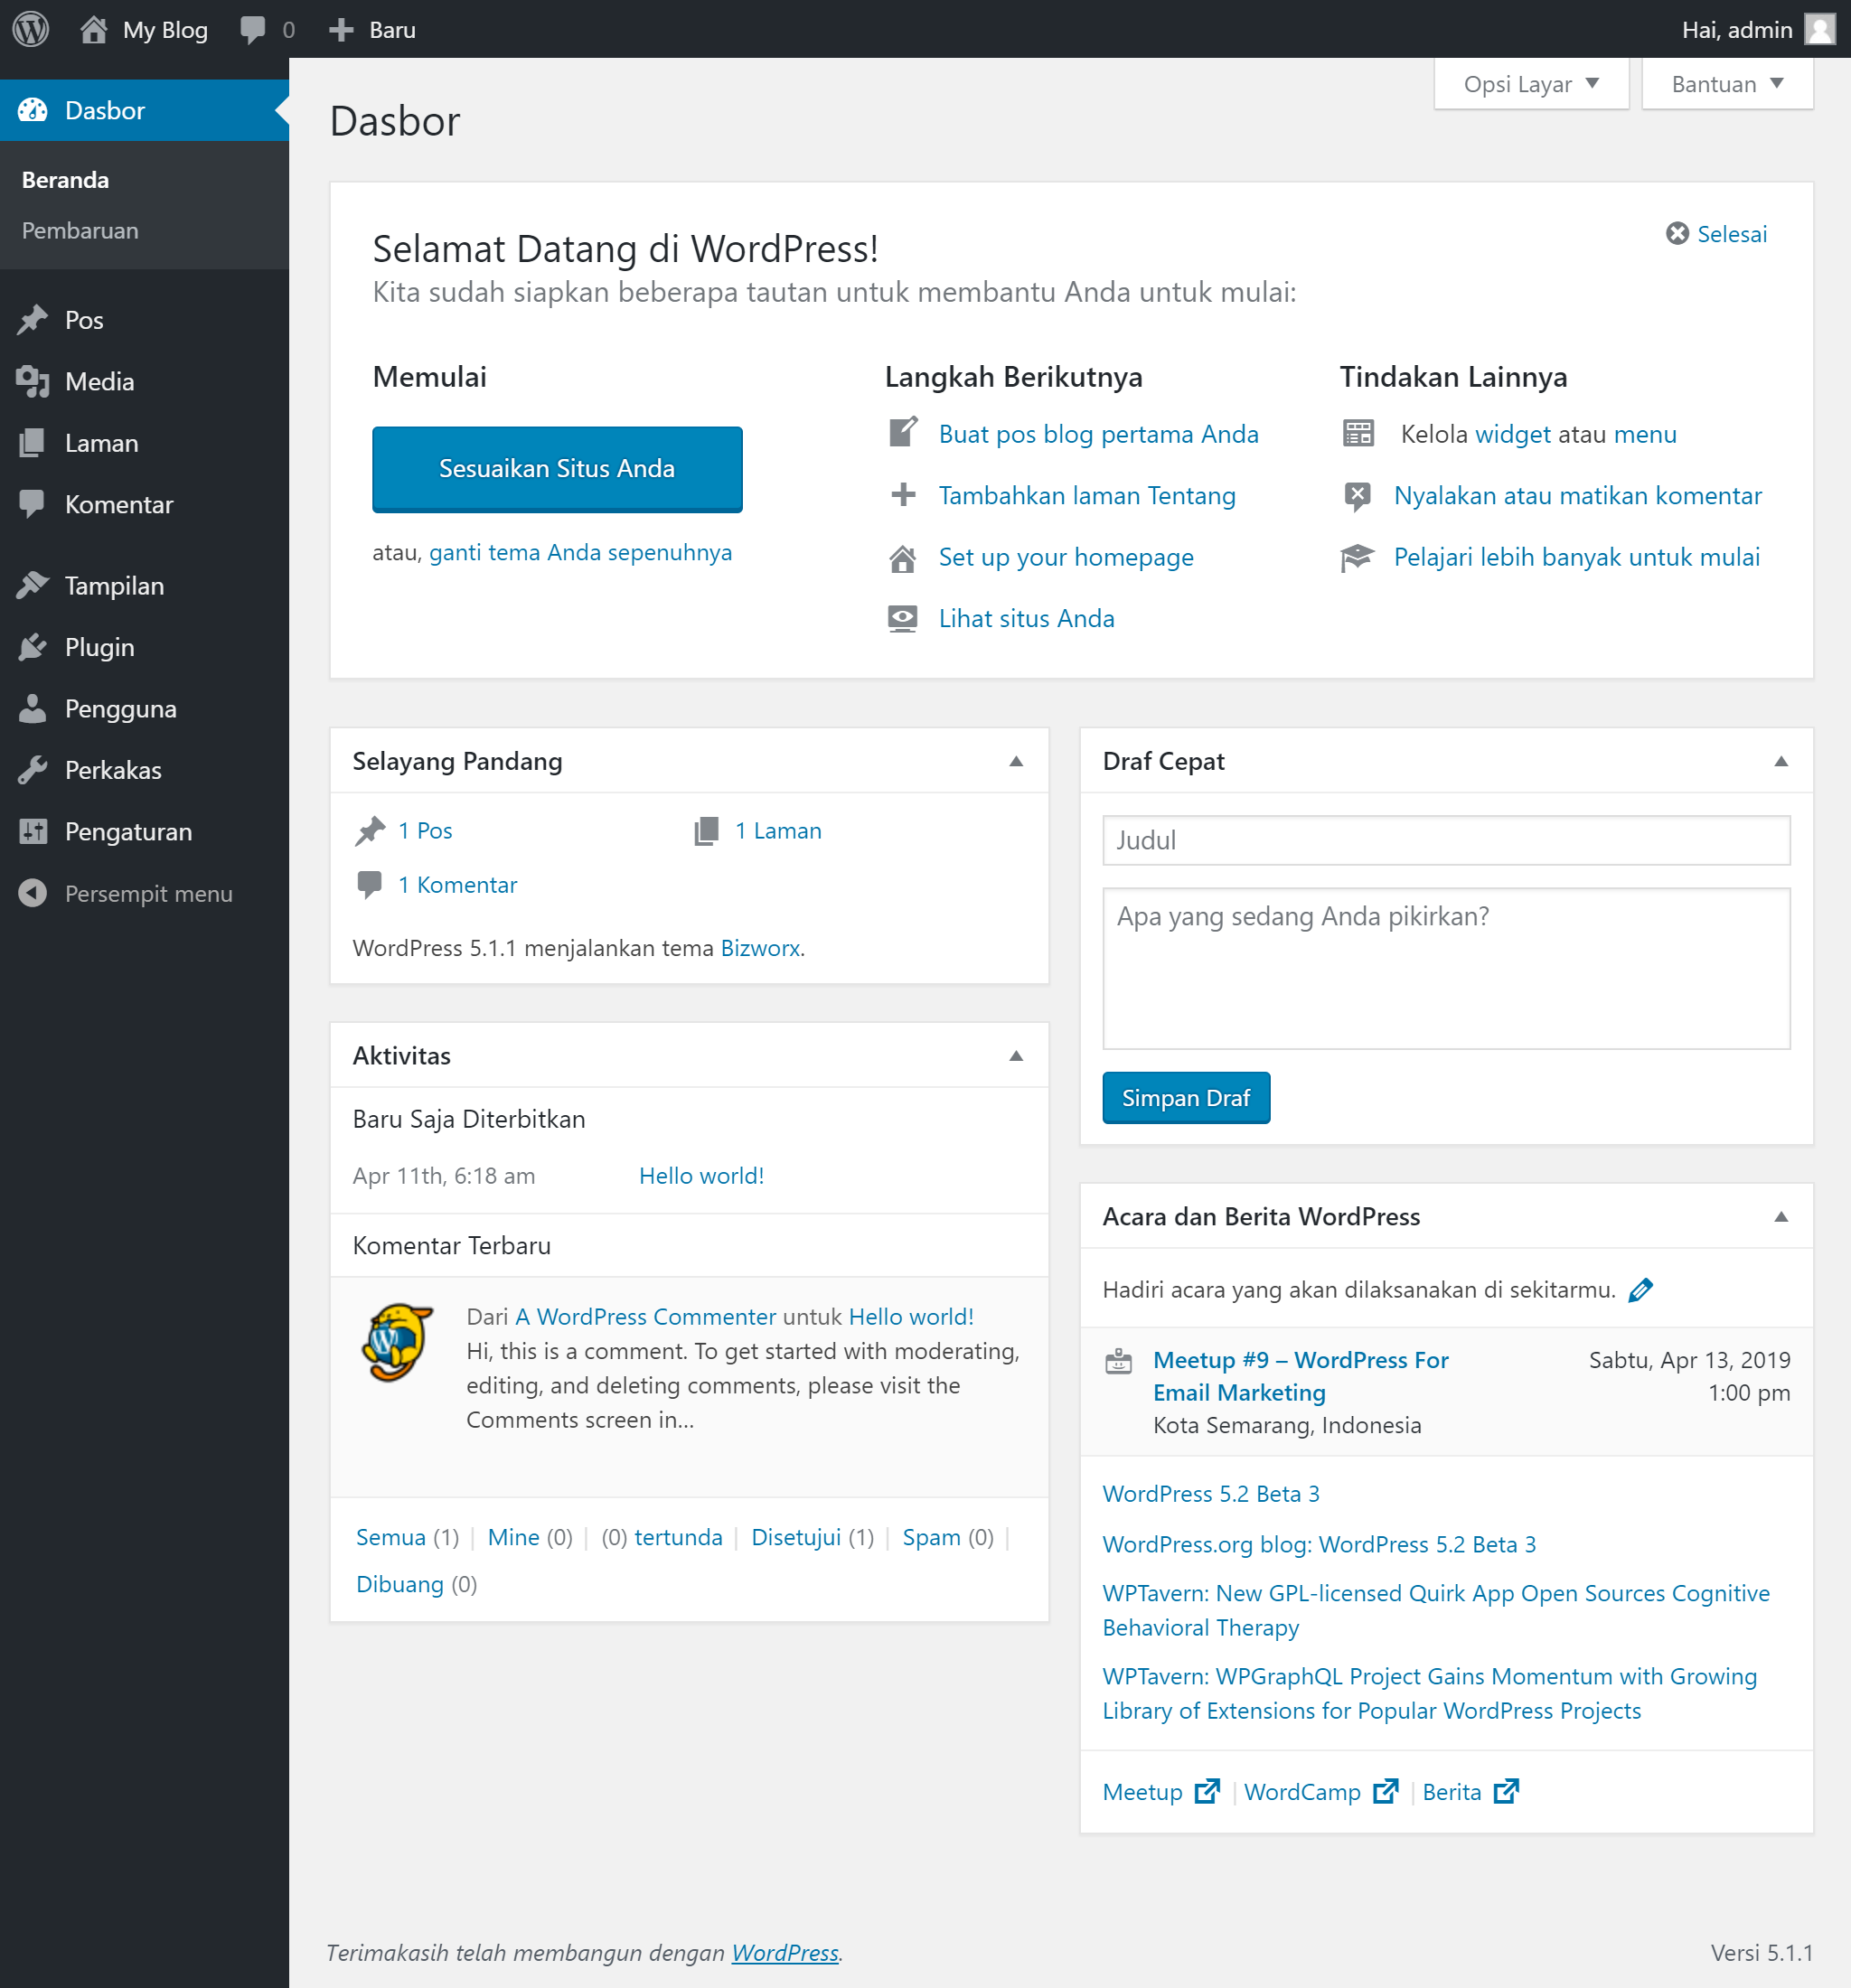Viewport: 1851px width, 1988px height.
Task: Click the WordPress logo in admin bar
Action: point(31,29)
